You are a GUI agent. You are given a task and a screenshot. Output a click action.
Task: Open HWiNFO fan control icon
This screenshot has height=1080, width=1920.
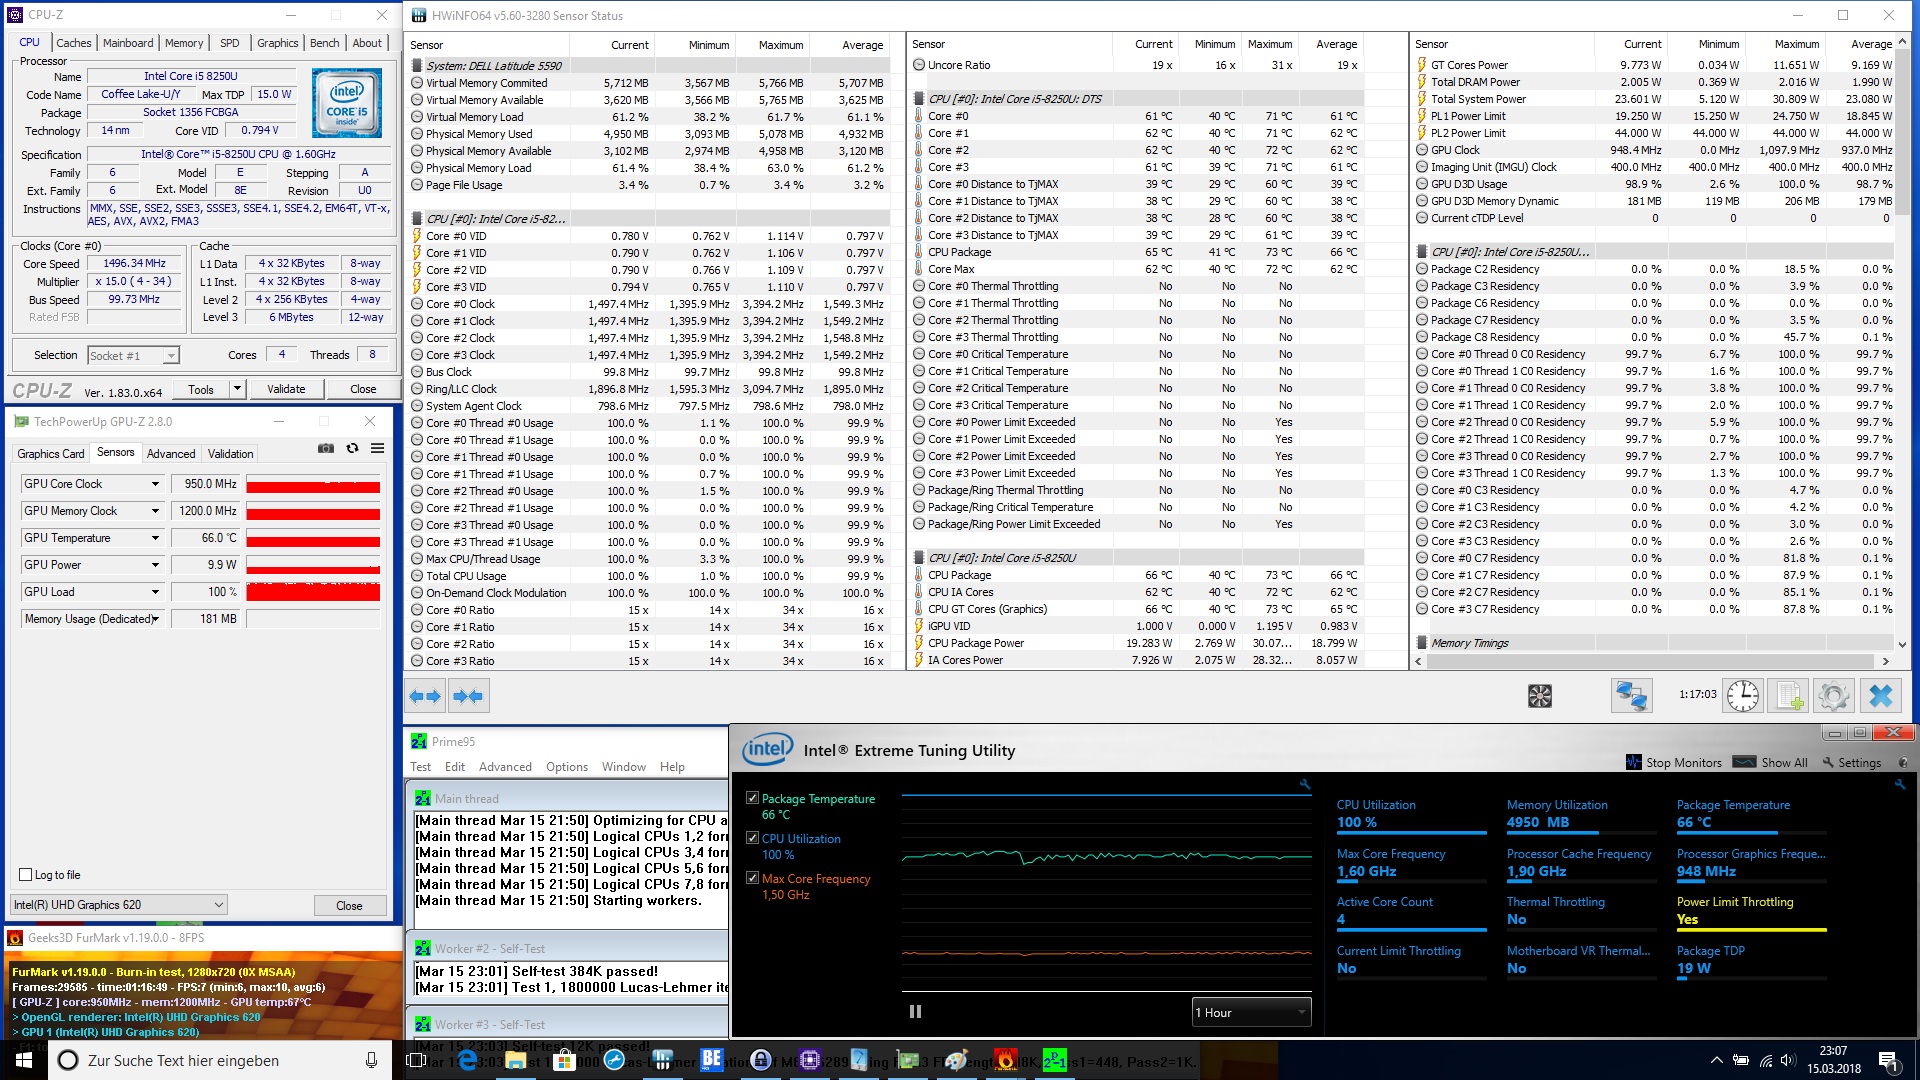[x=1540, y=696]
